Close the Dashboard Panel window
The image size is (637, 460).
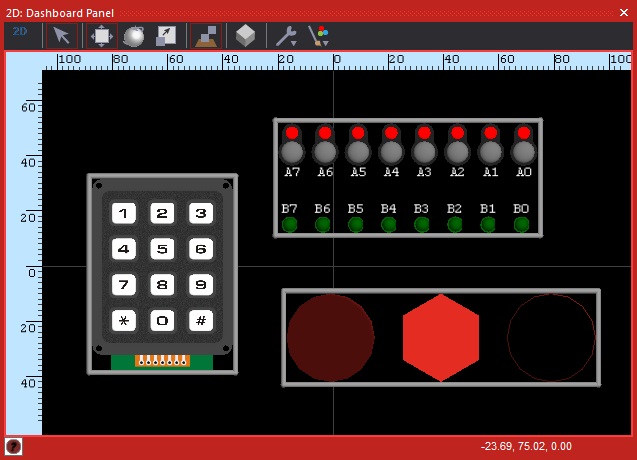pos(624,13)
